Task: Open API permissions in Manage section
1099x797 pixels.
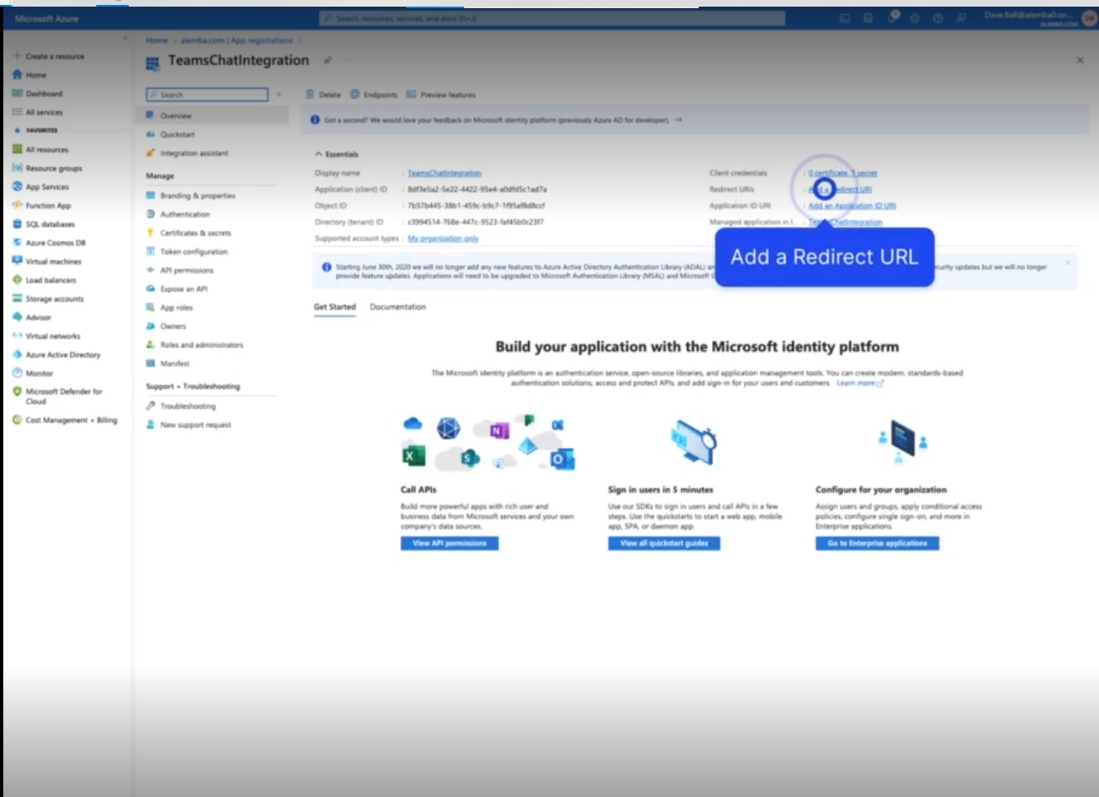Action: coord(186,270)
